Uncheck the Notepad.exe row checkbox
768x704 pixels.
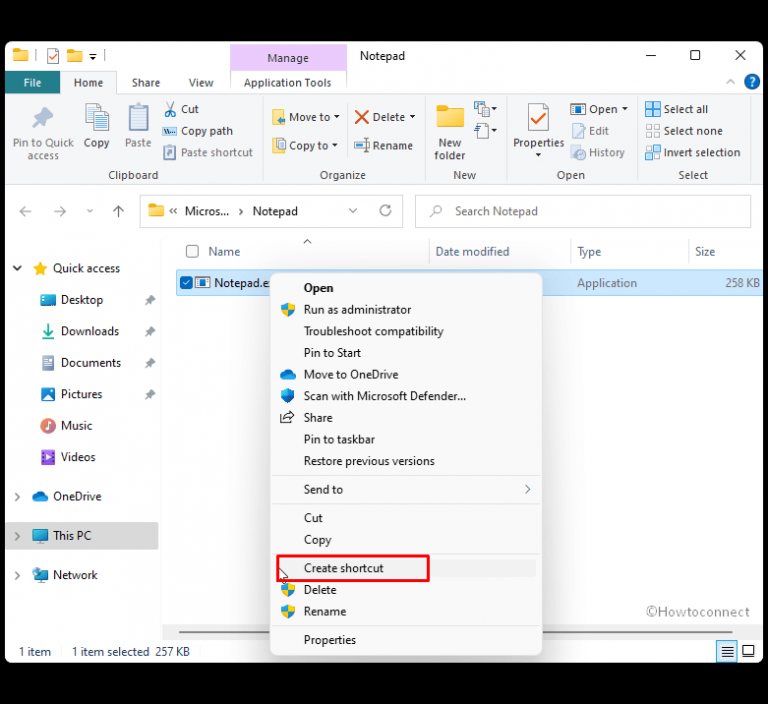[186, 283]
